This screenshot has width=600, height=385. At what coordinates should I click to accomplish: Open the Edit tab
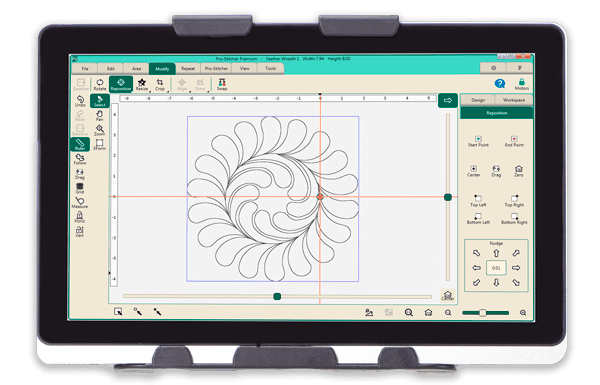coord(111,69)
